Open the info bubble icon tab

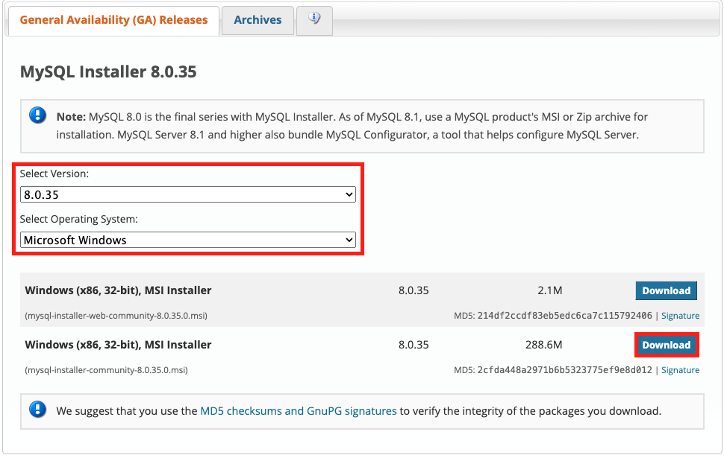point(314,20)
